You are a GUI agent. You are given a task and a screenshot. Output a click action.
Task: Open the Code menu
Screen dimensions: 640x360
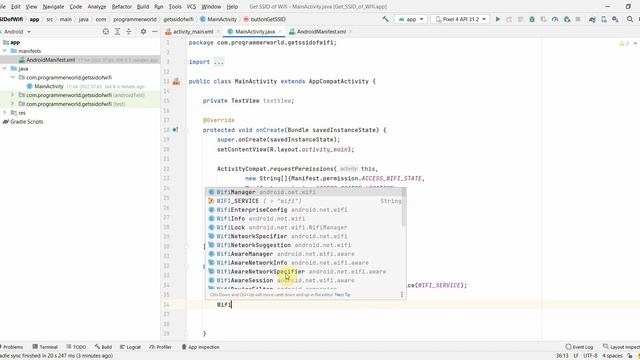coord(76,7)
